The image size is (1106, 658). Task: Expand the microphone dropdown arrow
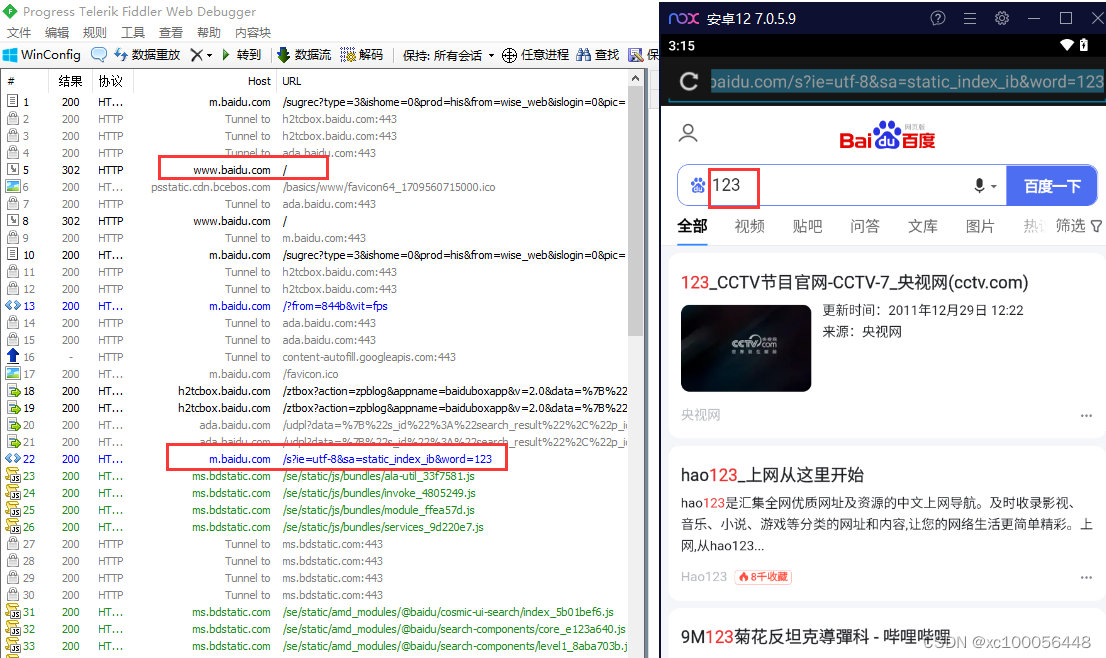coord(994,186)
